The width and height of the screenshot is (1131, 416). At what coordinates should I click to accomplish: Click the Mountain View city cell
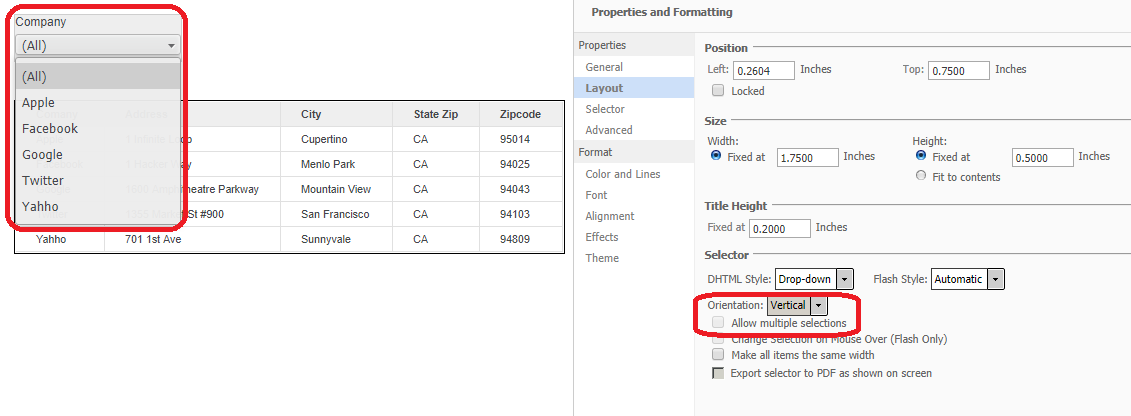(336, 190)
